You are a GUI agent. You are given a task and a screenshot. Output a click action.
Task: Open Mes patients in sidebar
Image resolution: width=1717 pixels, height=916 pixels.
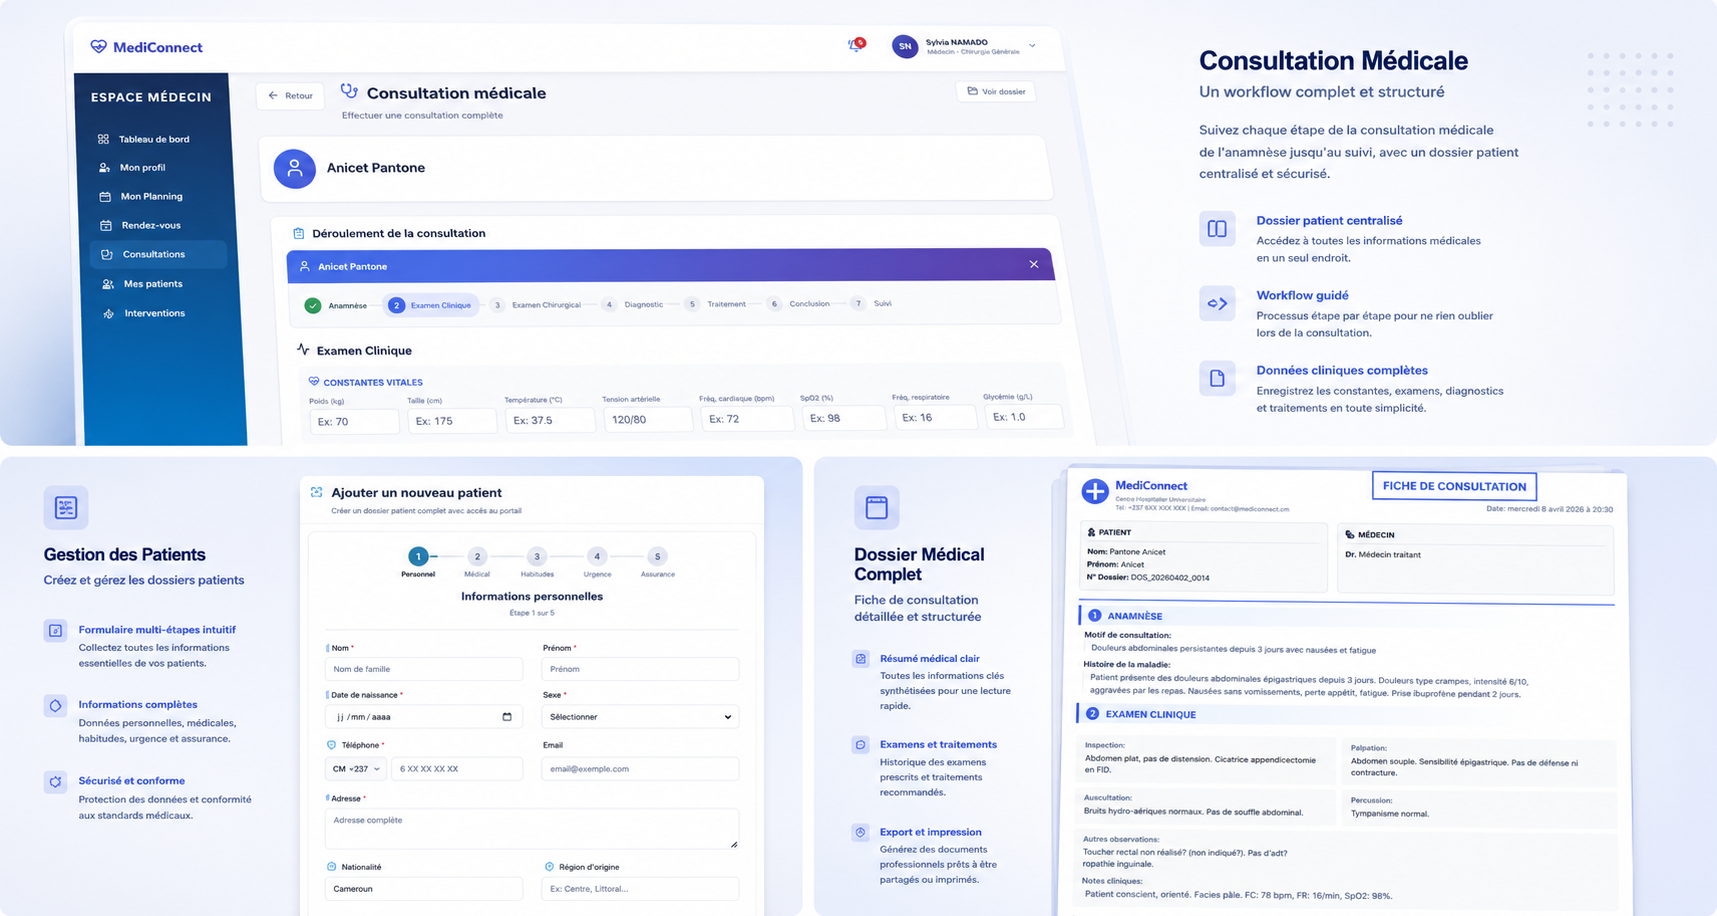point(153,284)
